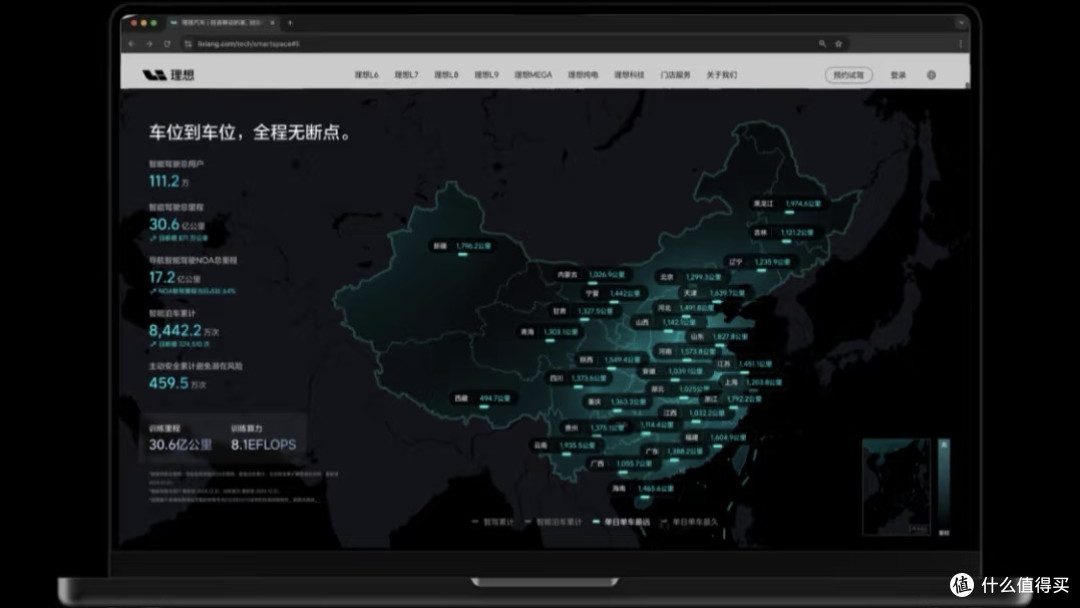This screenshot has width=1080, height=608.
Task: Click the 内蒙古 1,026.9公里 map label
Action: click(x=591, y=275)
